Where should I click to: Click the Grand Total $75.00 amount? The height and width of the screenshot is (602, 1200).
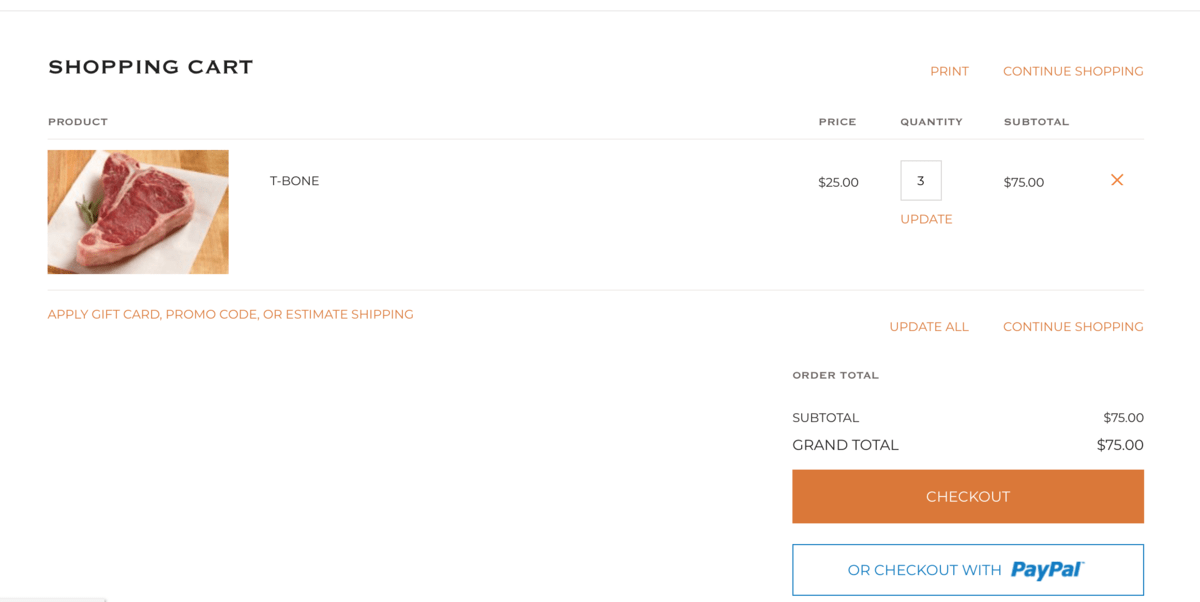pos(1120,445)
